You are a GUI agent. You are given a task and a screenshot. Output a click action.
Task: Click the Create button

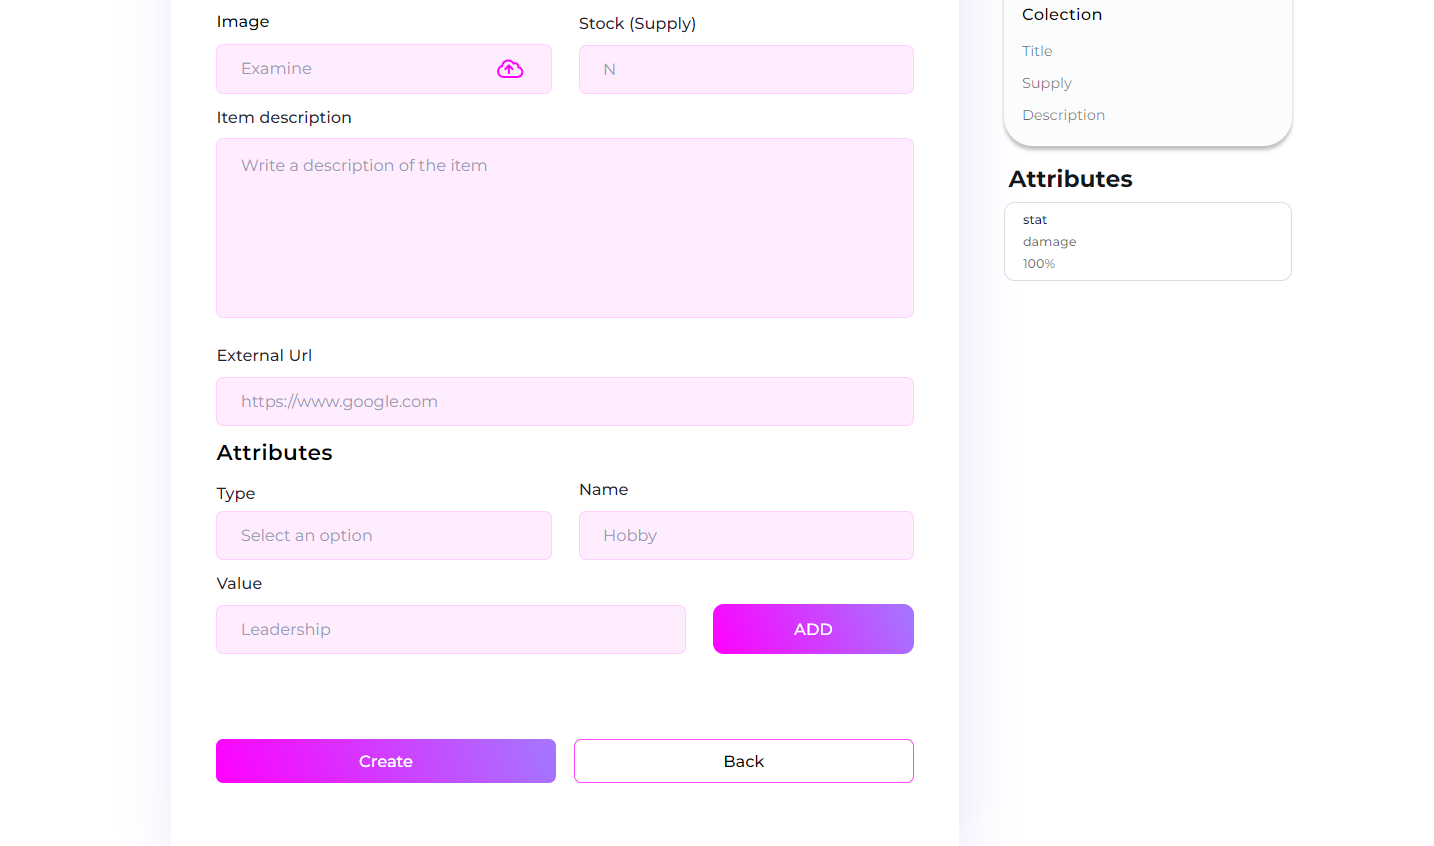click(x=386, y=761)
